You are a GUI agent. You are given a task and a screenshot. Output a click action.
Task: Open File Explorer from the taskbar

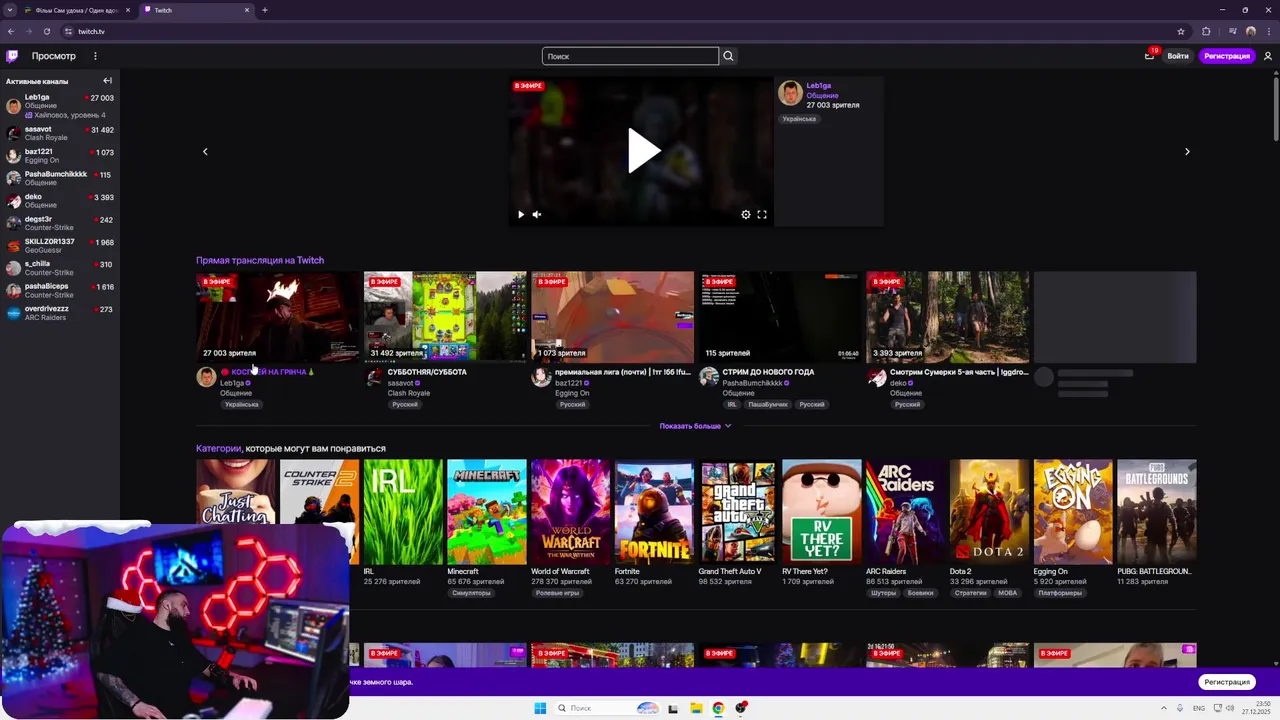[696, 708]
